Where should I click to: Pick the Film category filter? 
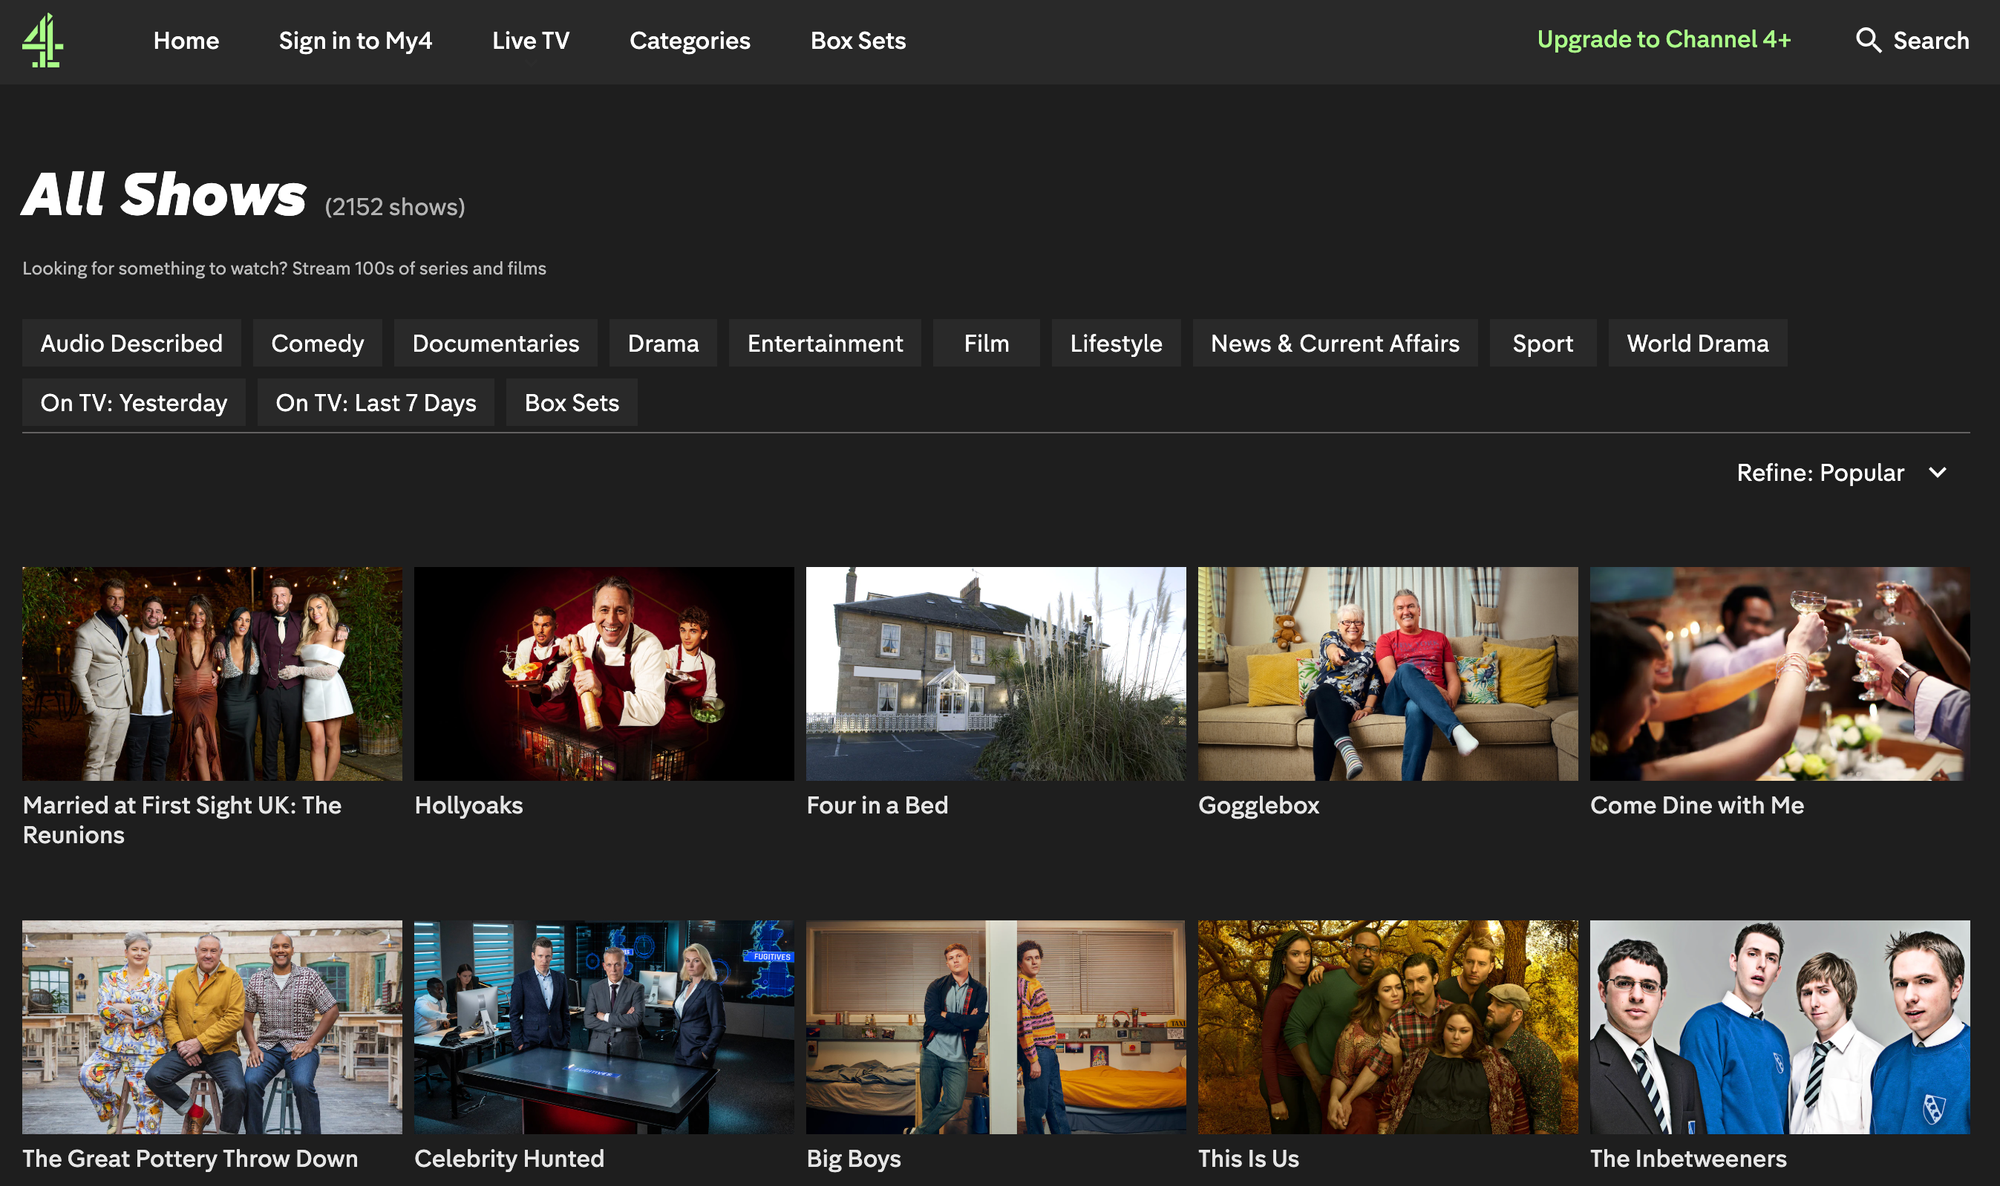click(986, 343)
